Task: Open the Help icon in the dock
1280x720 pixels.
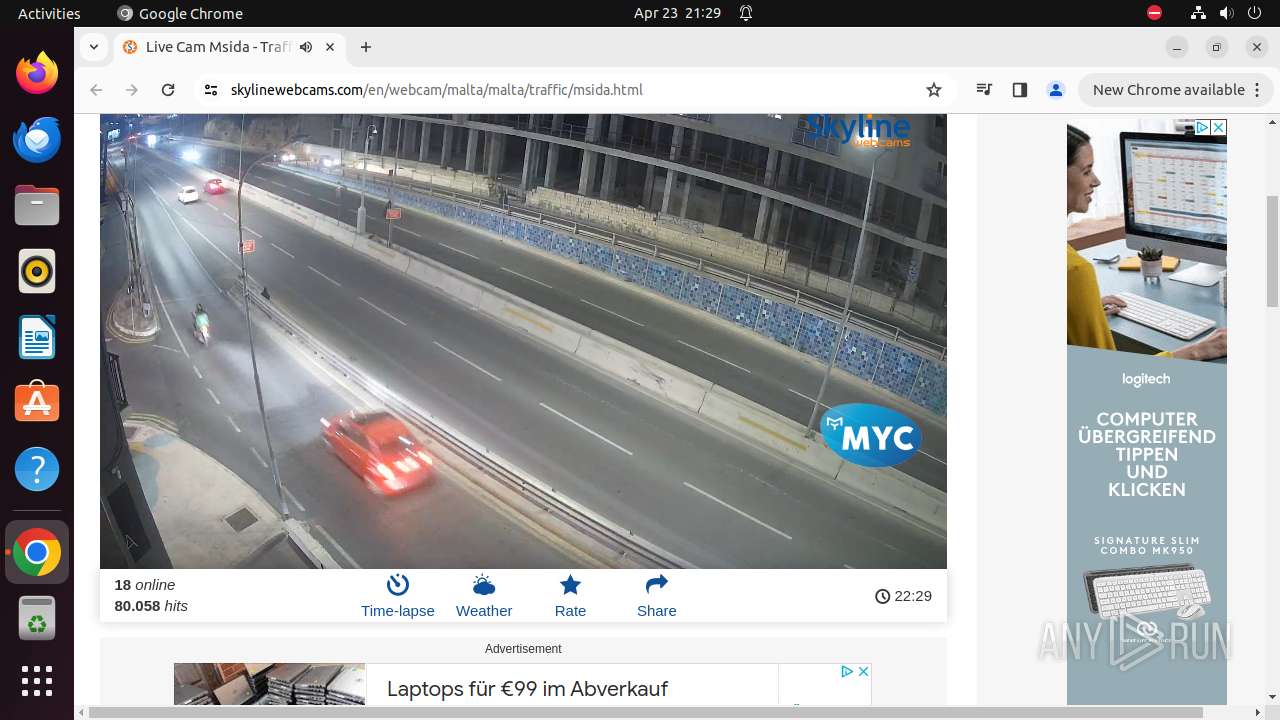Action: point(37,469)
